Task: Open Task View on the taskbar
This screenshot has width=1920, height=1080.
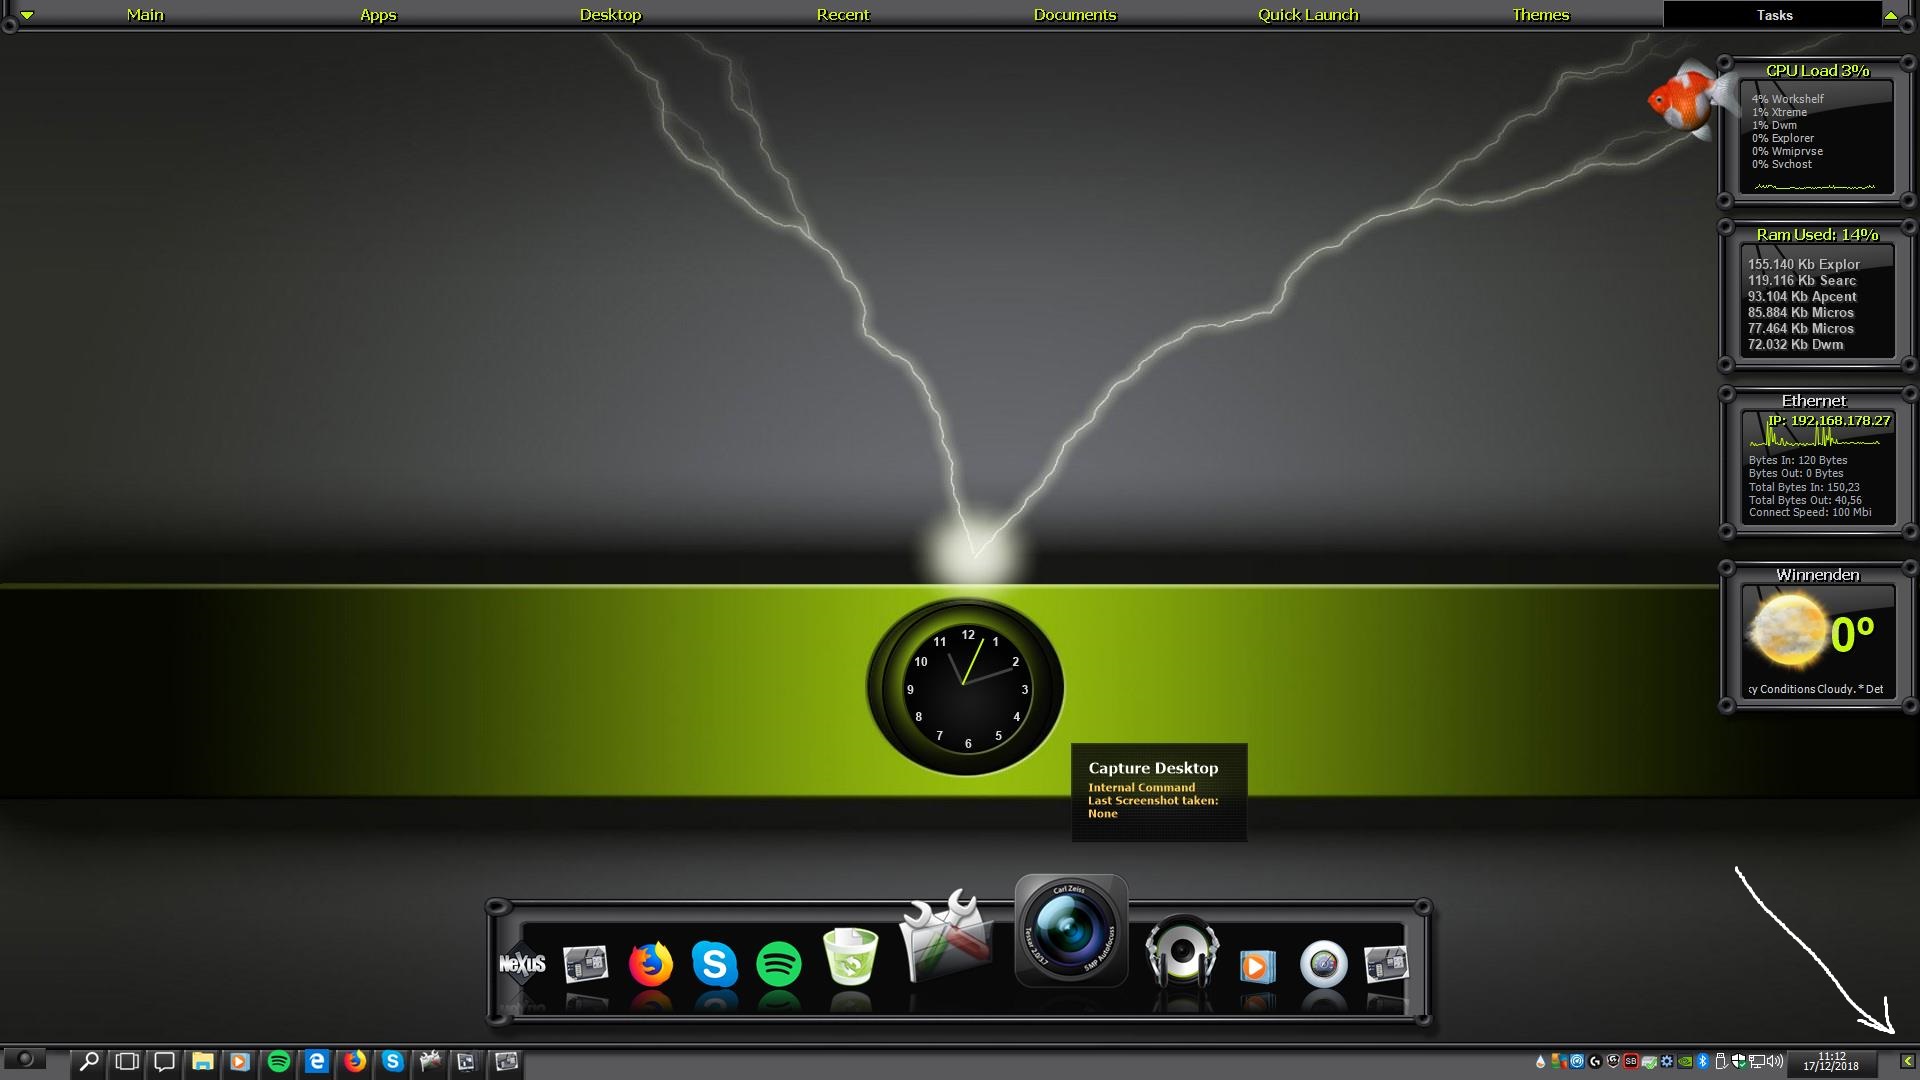Action: point(127,1062)
